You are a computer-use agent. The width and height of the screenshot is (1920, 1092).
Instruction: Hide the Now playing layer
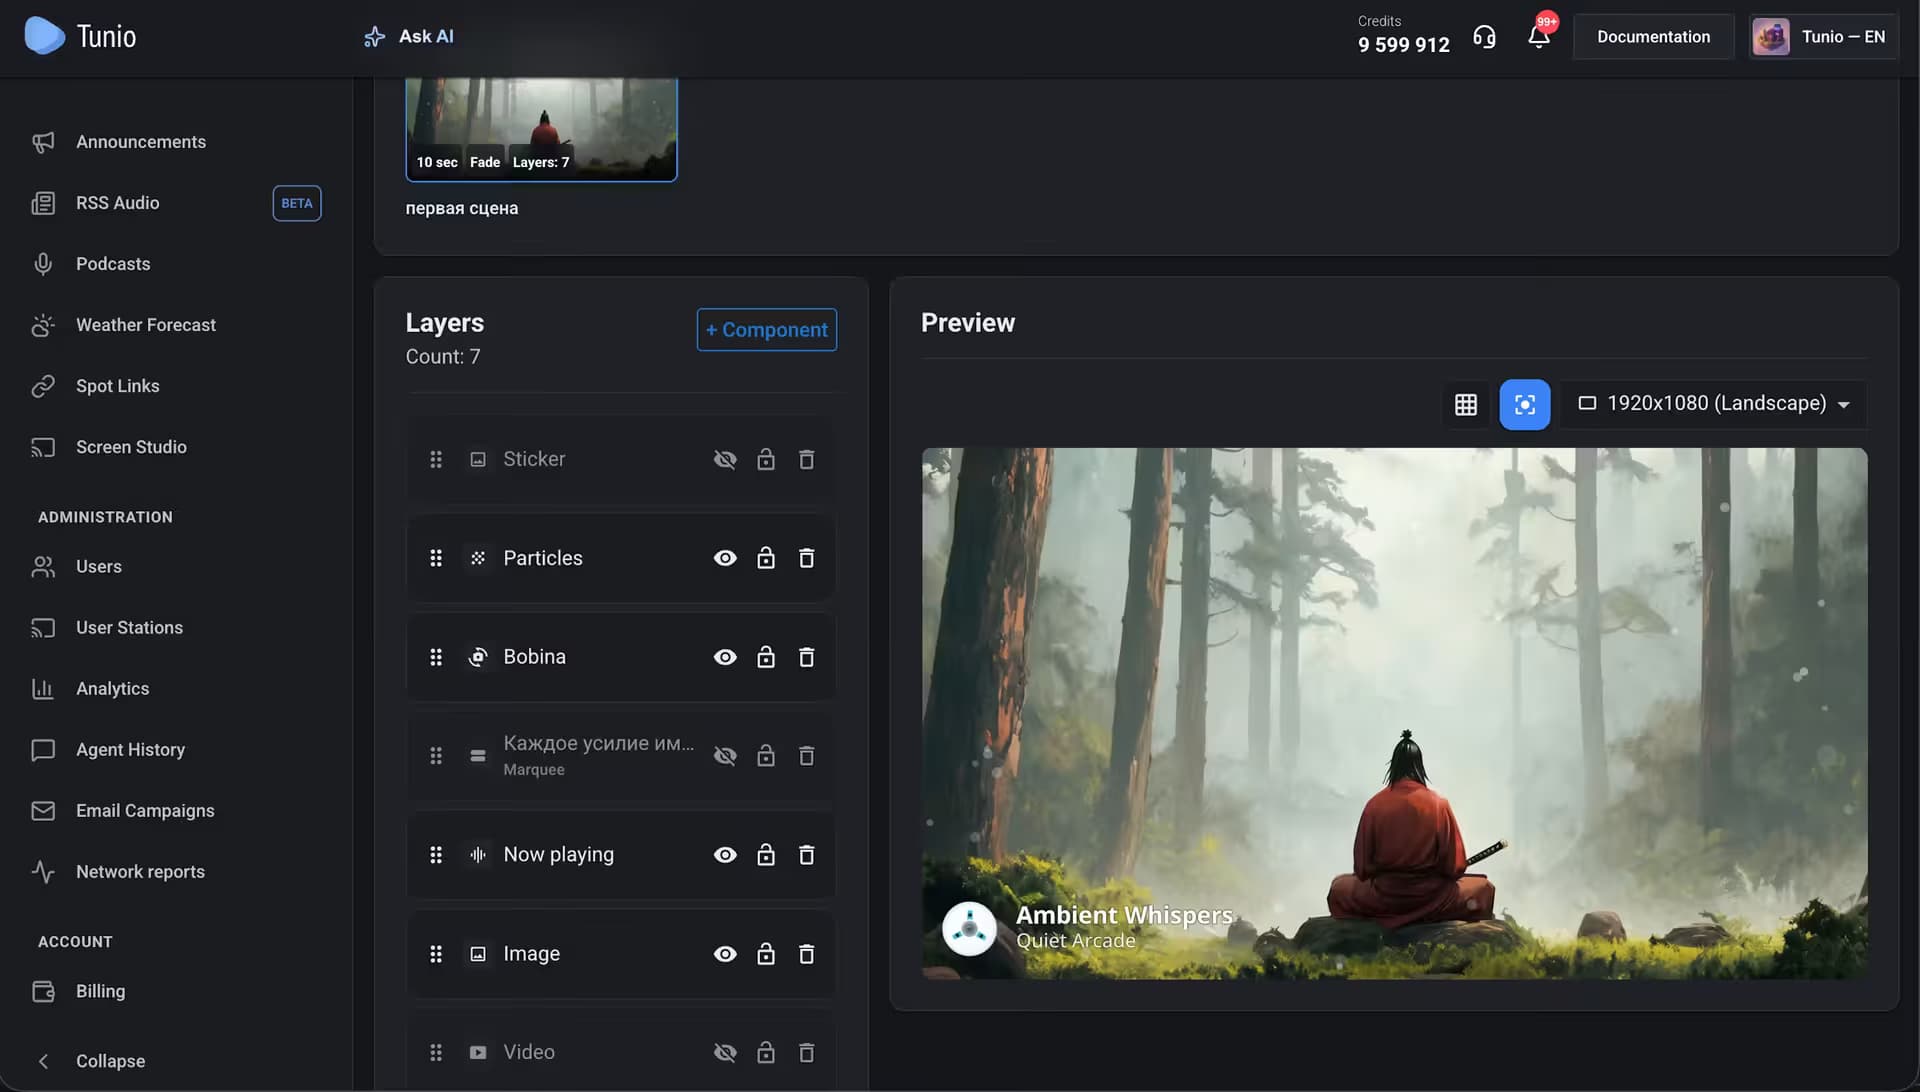(x=725, y=856)
